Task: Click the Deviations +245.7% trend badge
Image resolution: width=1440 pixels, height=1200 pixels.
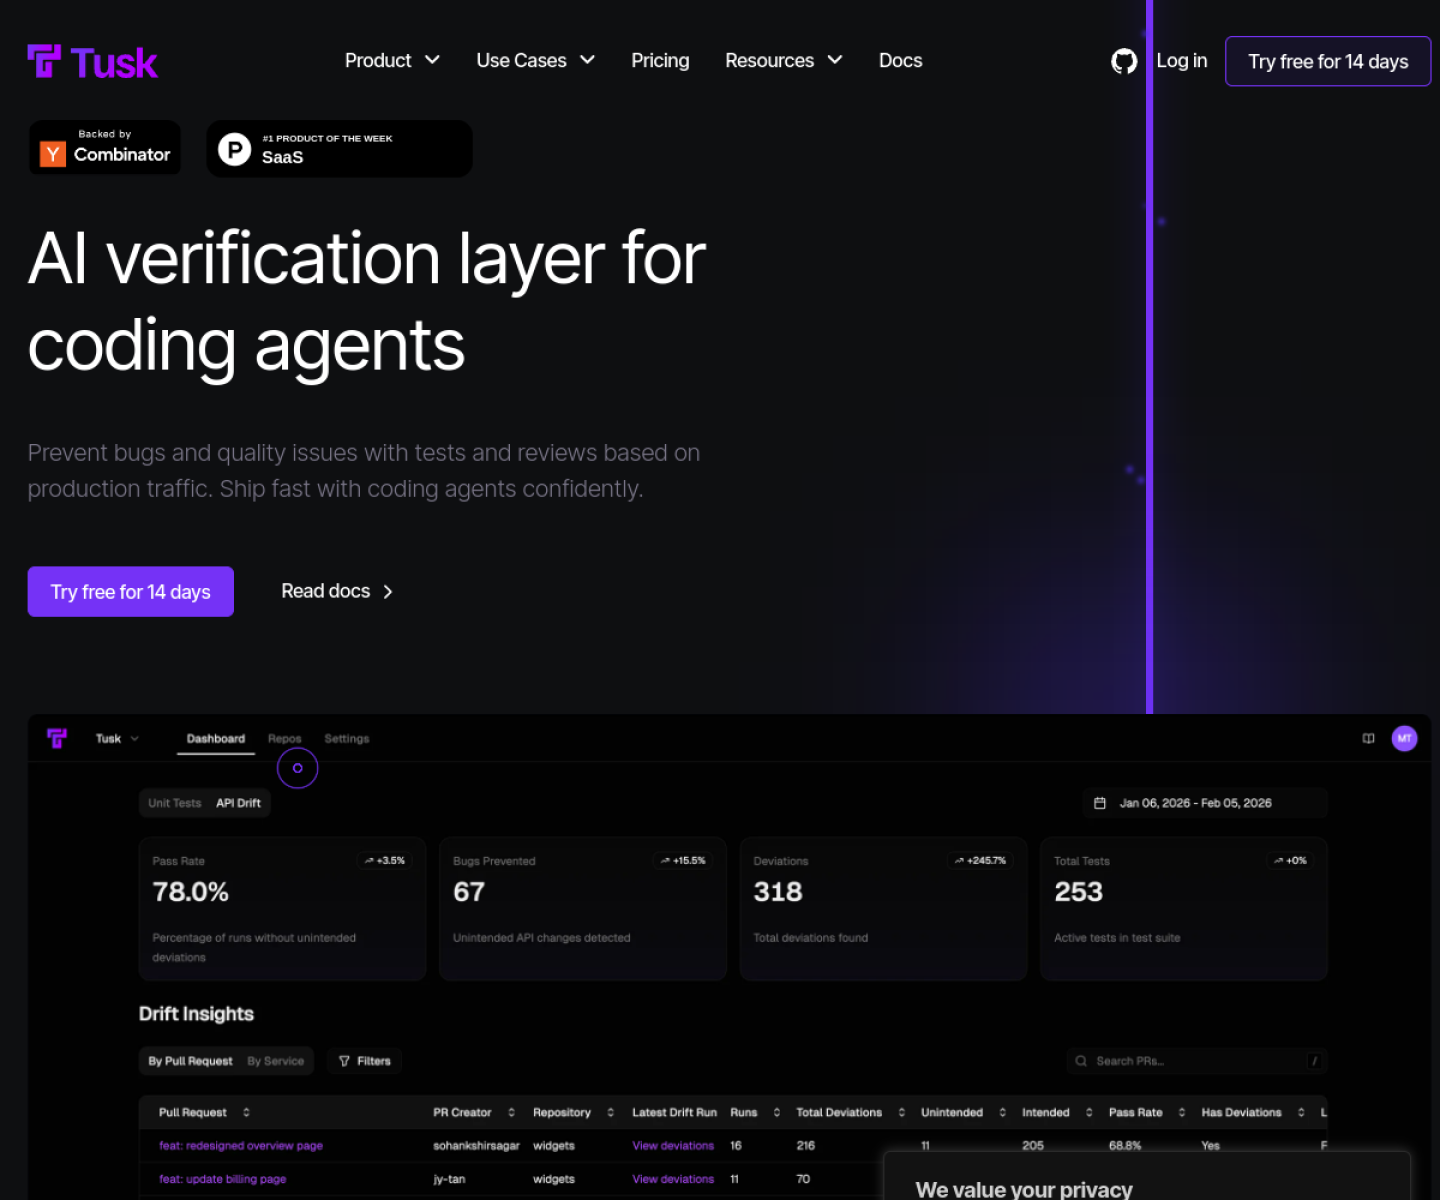Action: pos(980,861)
